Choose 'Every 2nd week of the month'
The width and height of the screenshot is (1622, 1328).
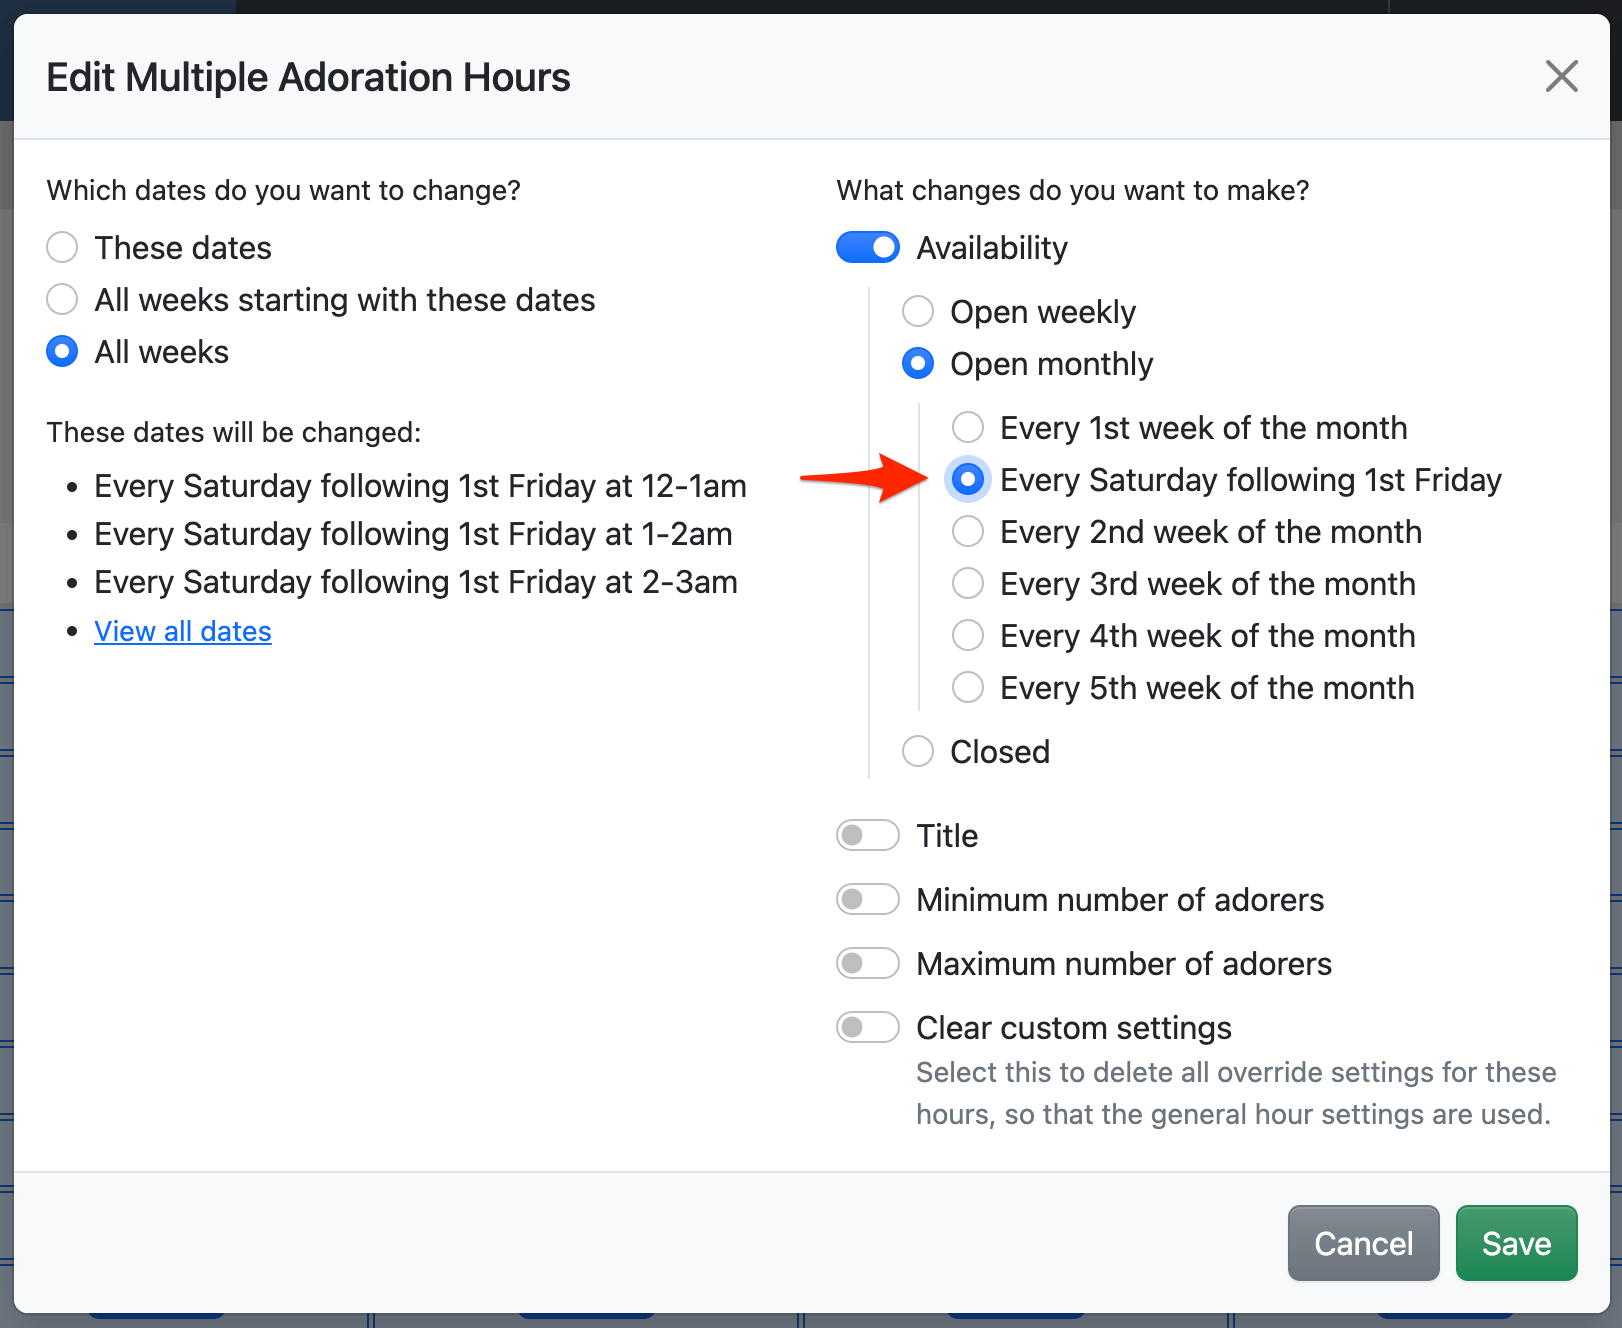pos(968,532)
